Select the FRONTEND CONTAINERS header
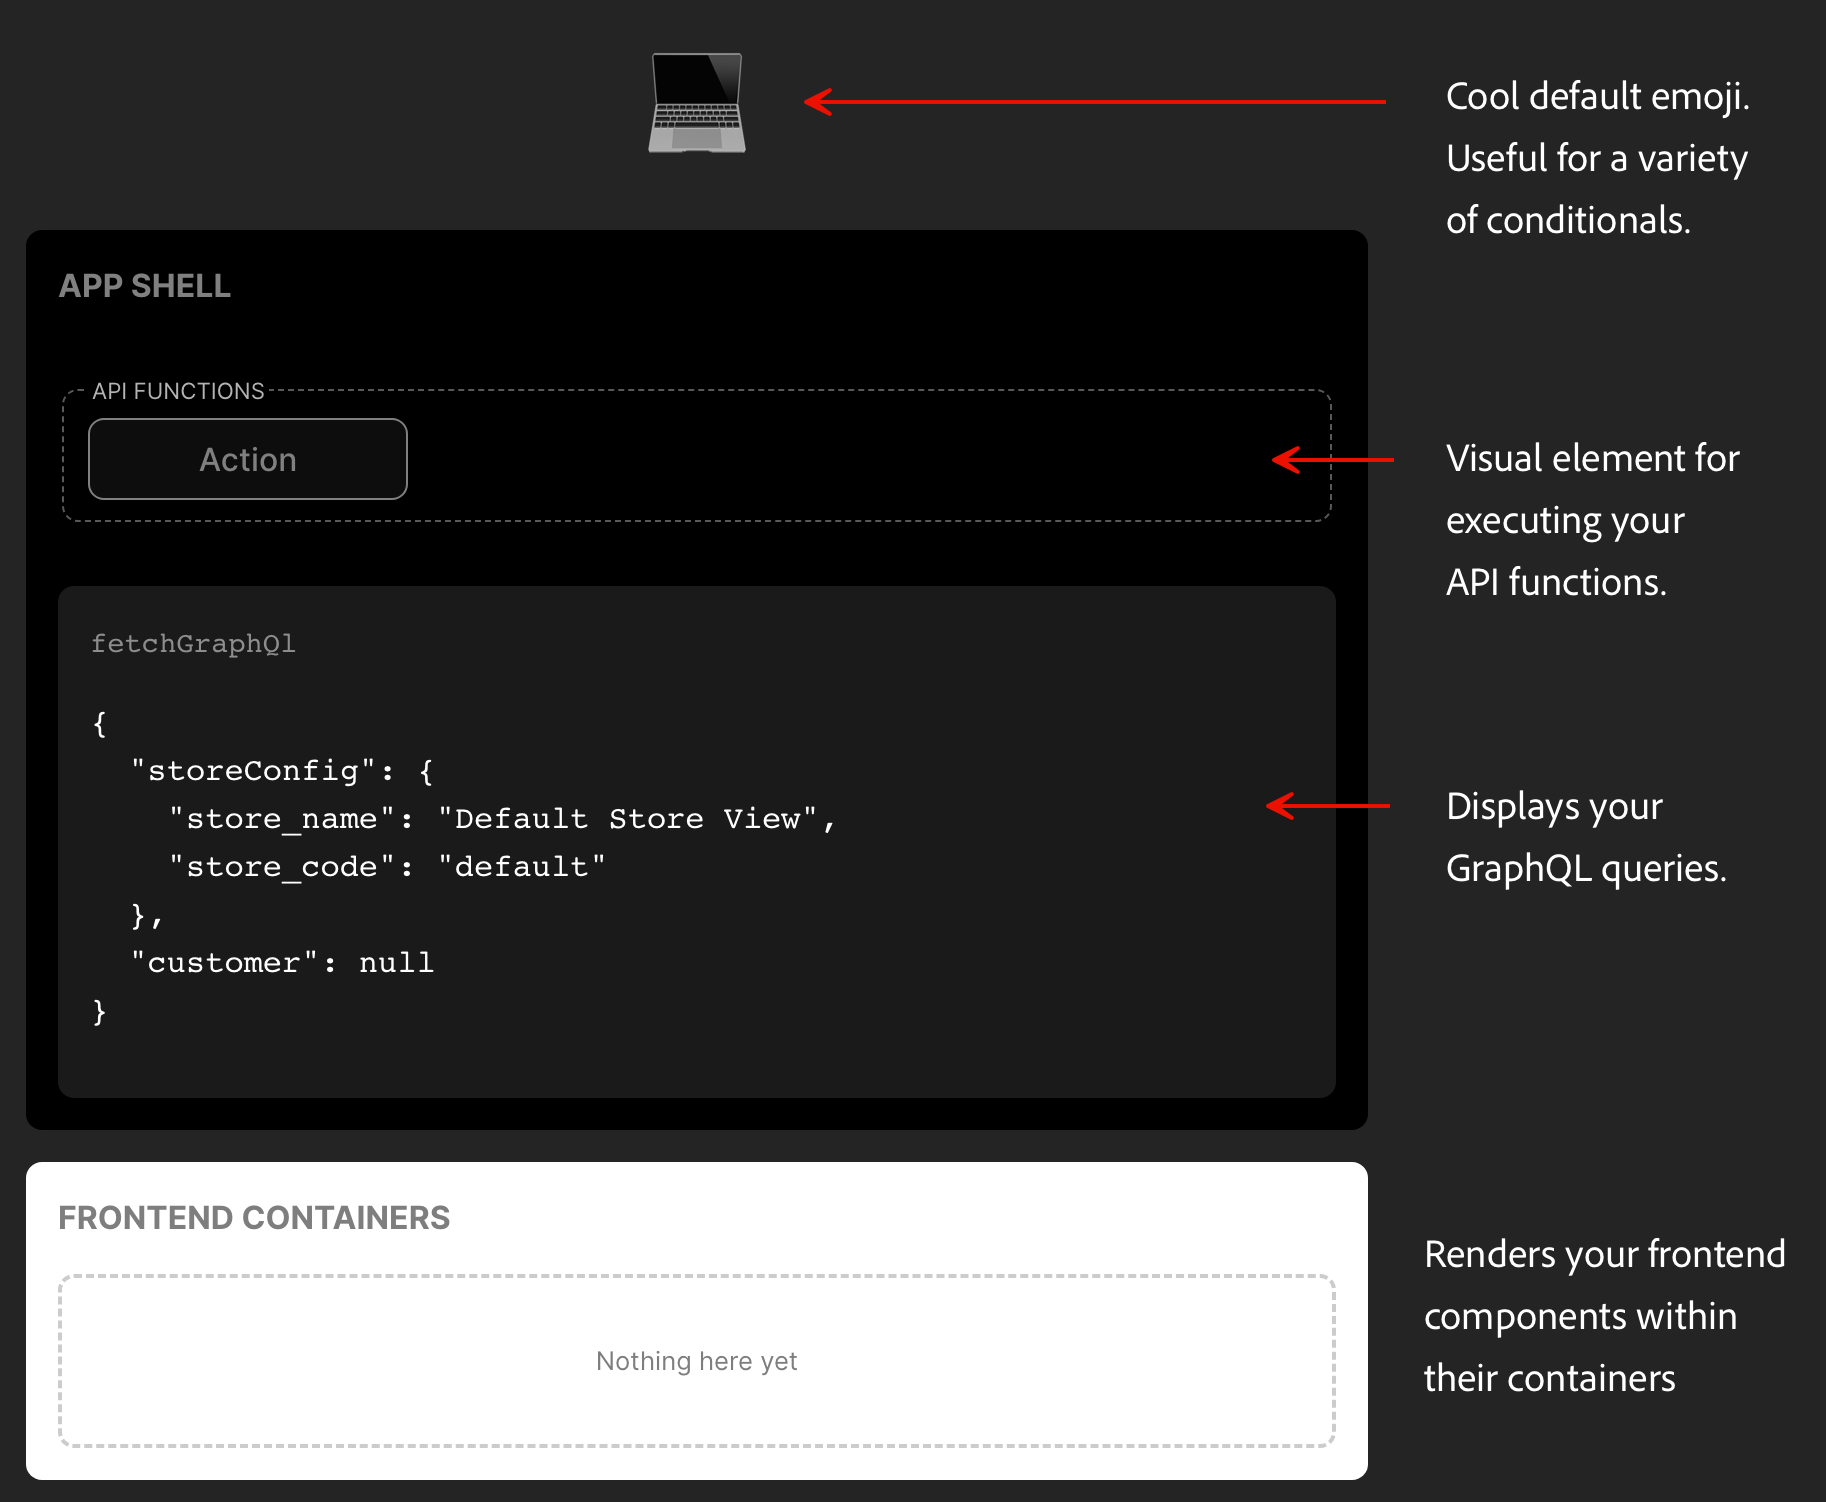This screenshot has height=1502, width=1826. [x=255, y=1217]
